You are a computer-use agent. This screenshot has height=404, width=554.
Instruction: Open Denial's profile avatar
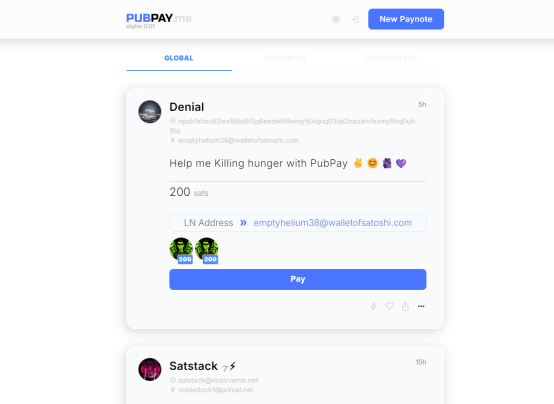(x=150, y=112)
